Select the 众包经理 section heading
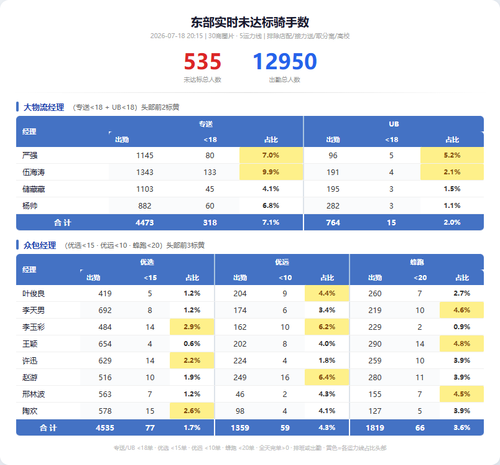Viewport: 500px width, 465px height. [40, 245]
